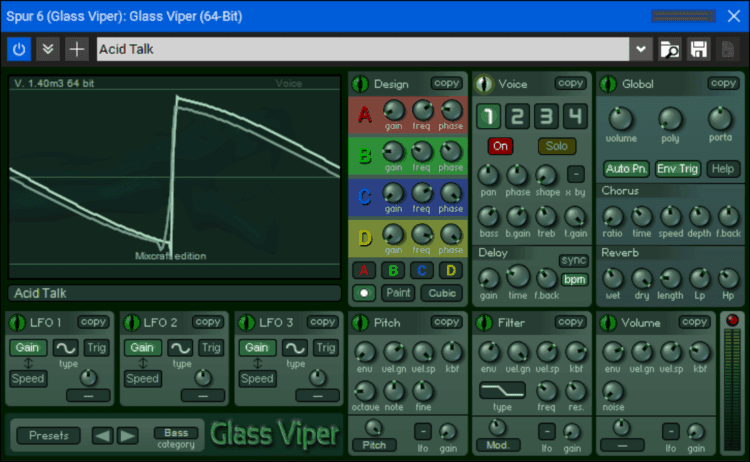
Task: Click the Pitch section green power icon
Action: click(x=360, y=323)
